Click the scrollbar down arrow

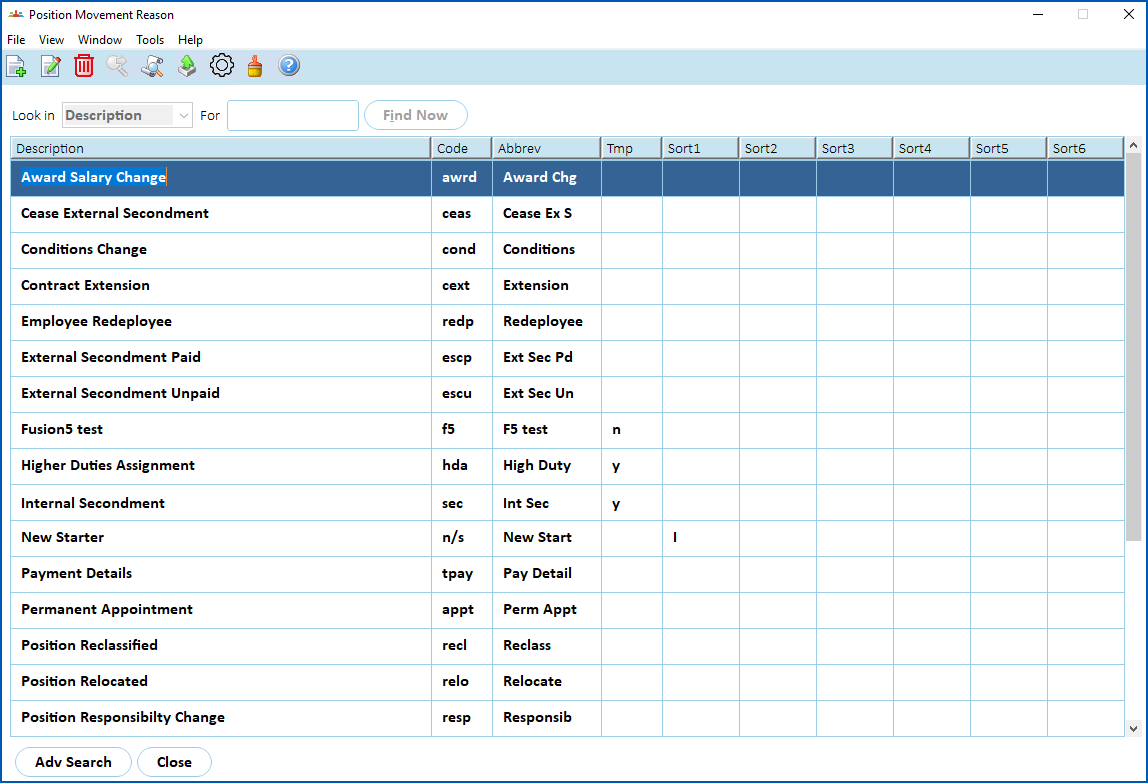tap(1133, 728)
